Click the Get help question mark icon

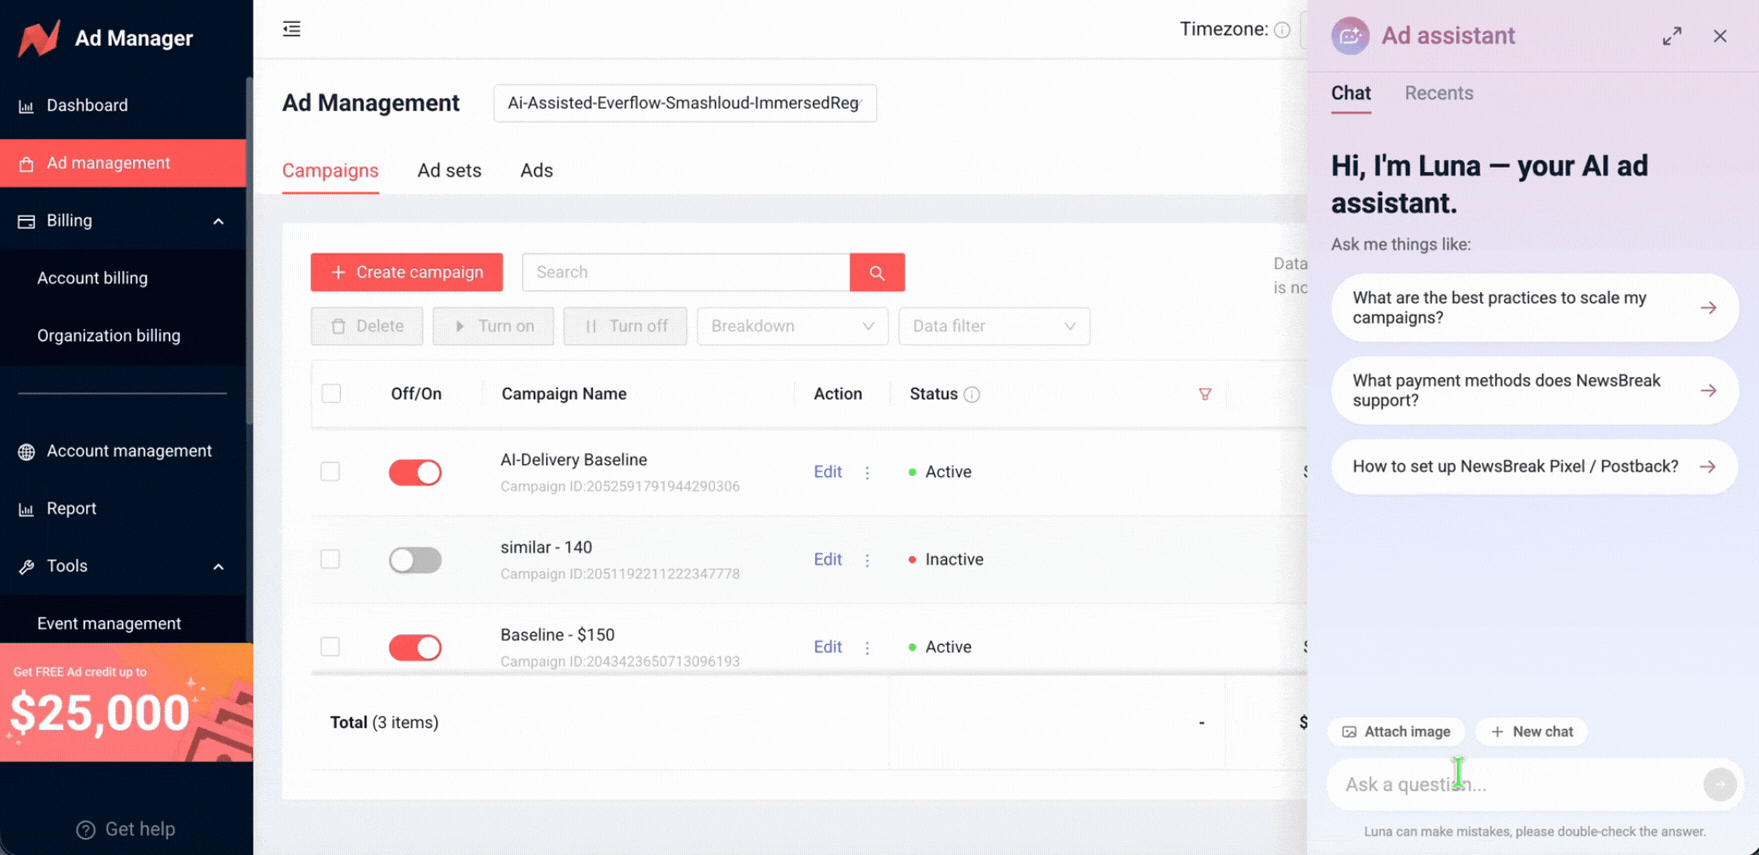click(86, 830)
